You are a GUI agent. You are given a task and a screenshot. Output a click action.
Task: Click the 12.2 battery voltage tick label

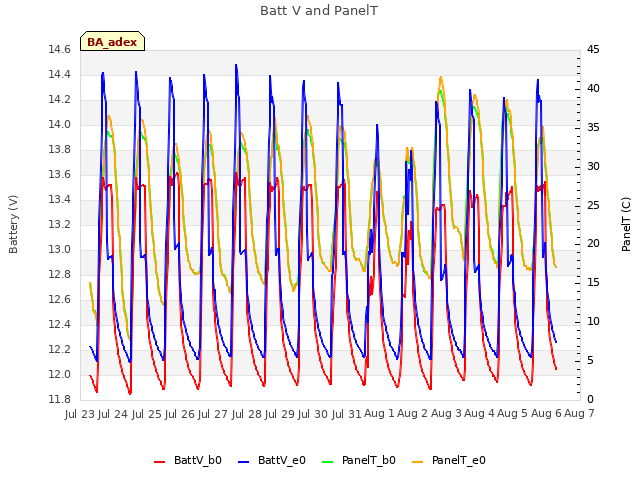[x=60, y=349]
